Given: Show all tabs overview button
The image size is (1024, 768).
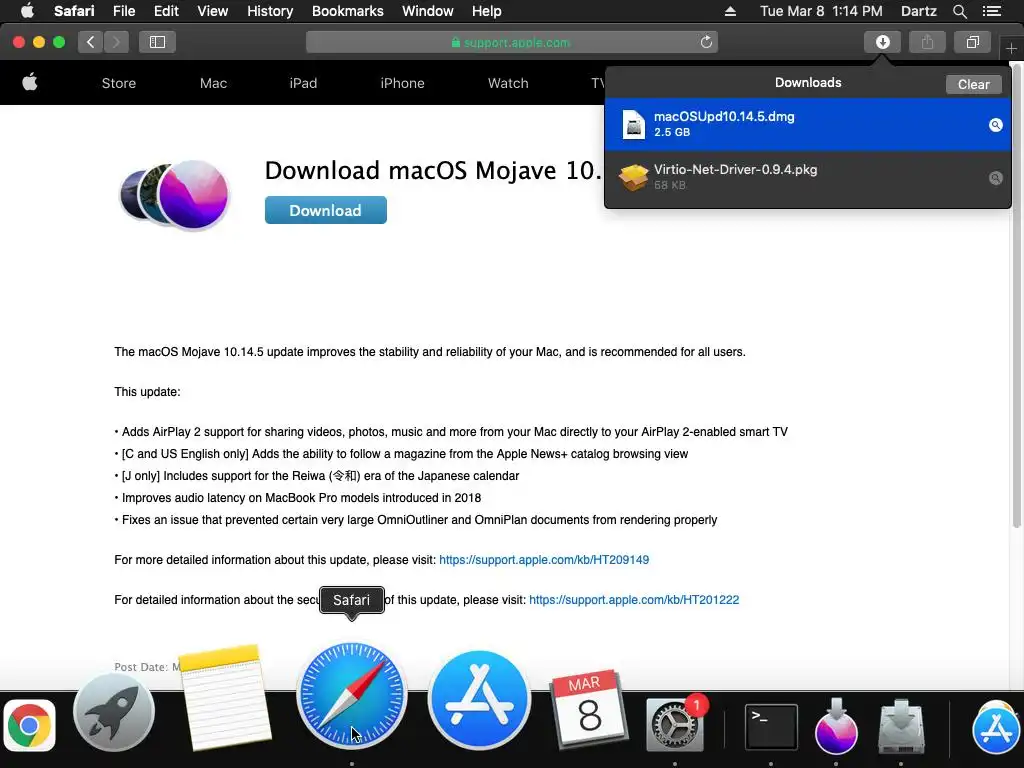Looking at the screenshot, I should pos(972,42).
